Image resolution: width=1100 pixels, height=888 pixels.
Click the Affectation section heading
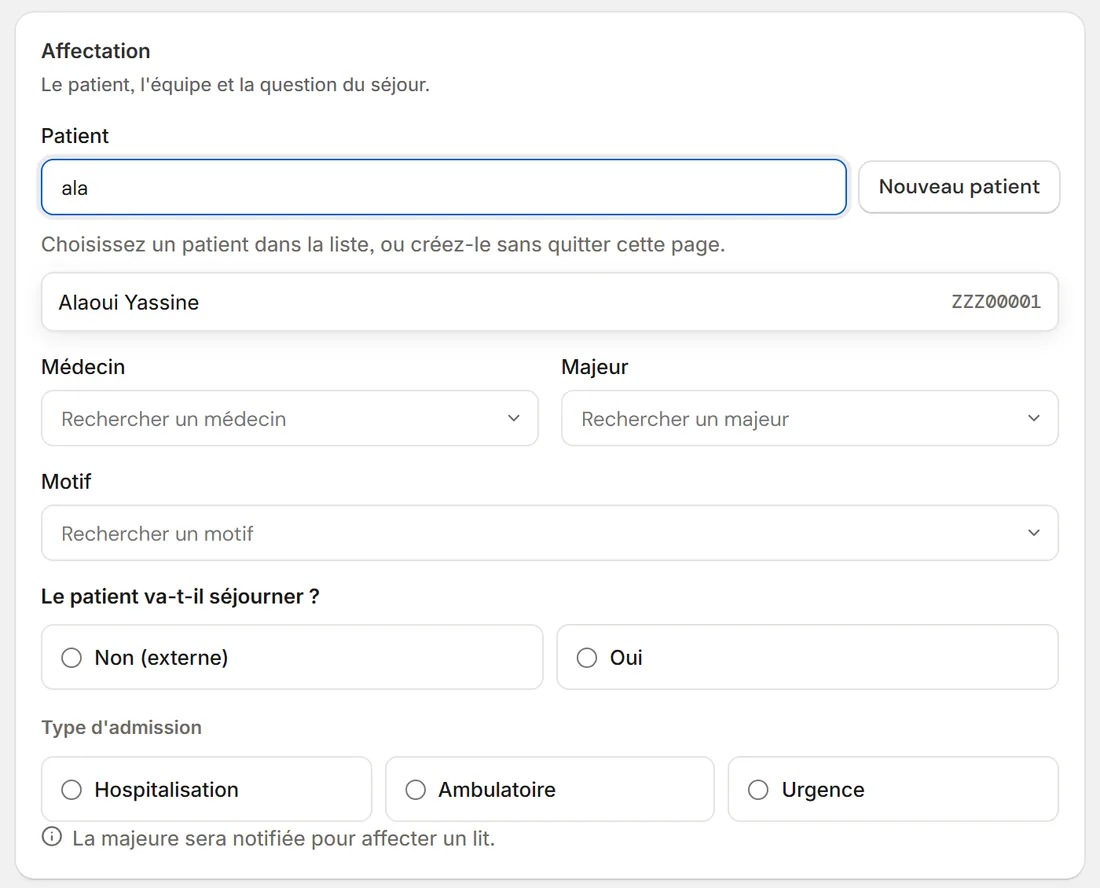point(96,51)
